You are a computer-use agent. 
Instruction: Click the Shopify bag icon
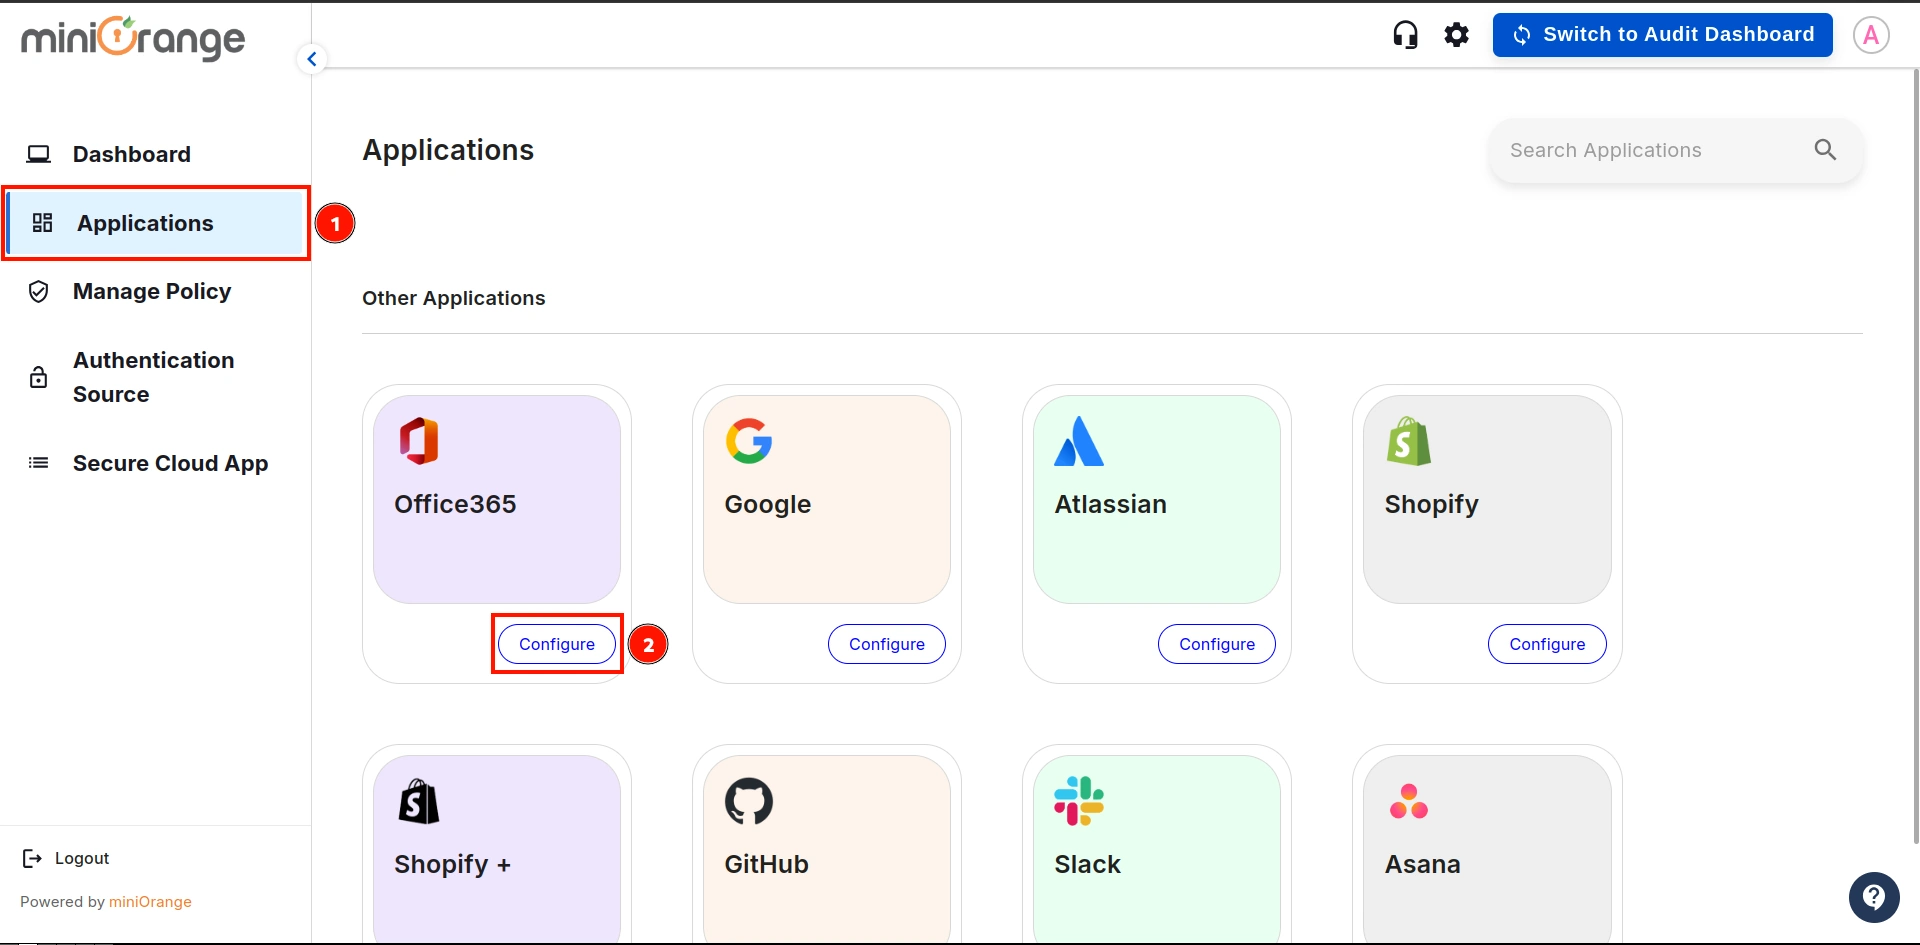click(1409, 440)
